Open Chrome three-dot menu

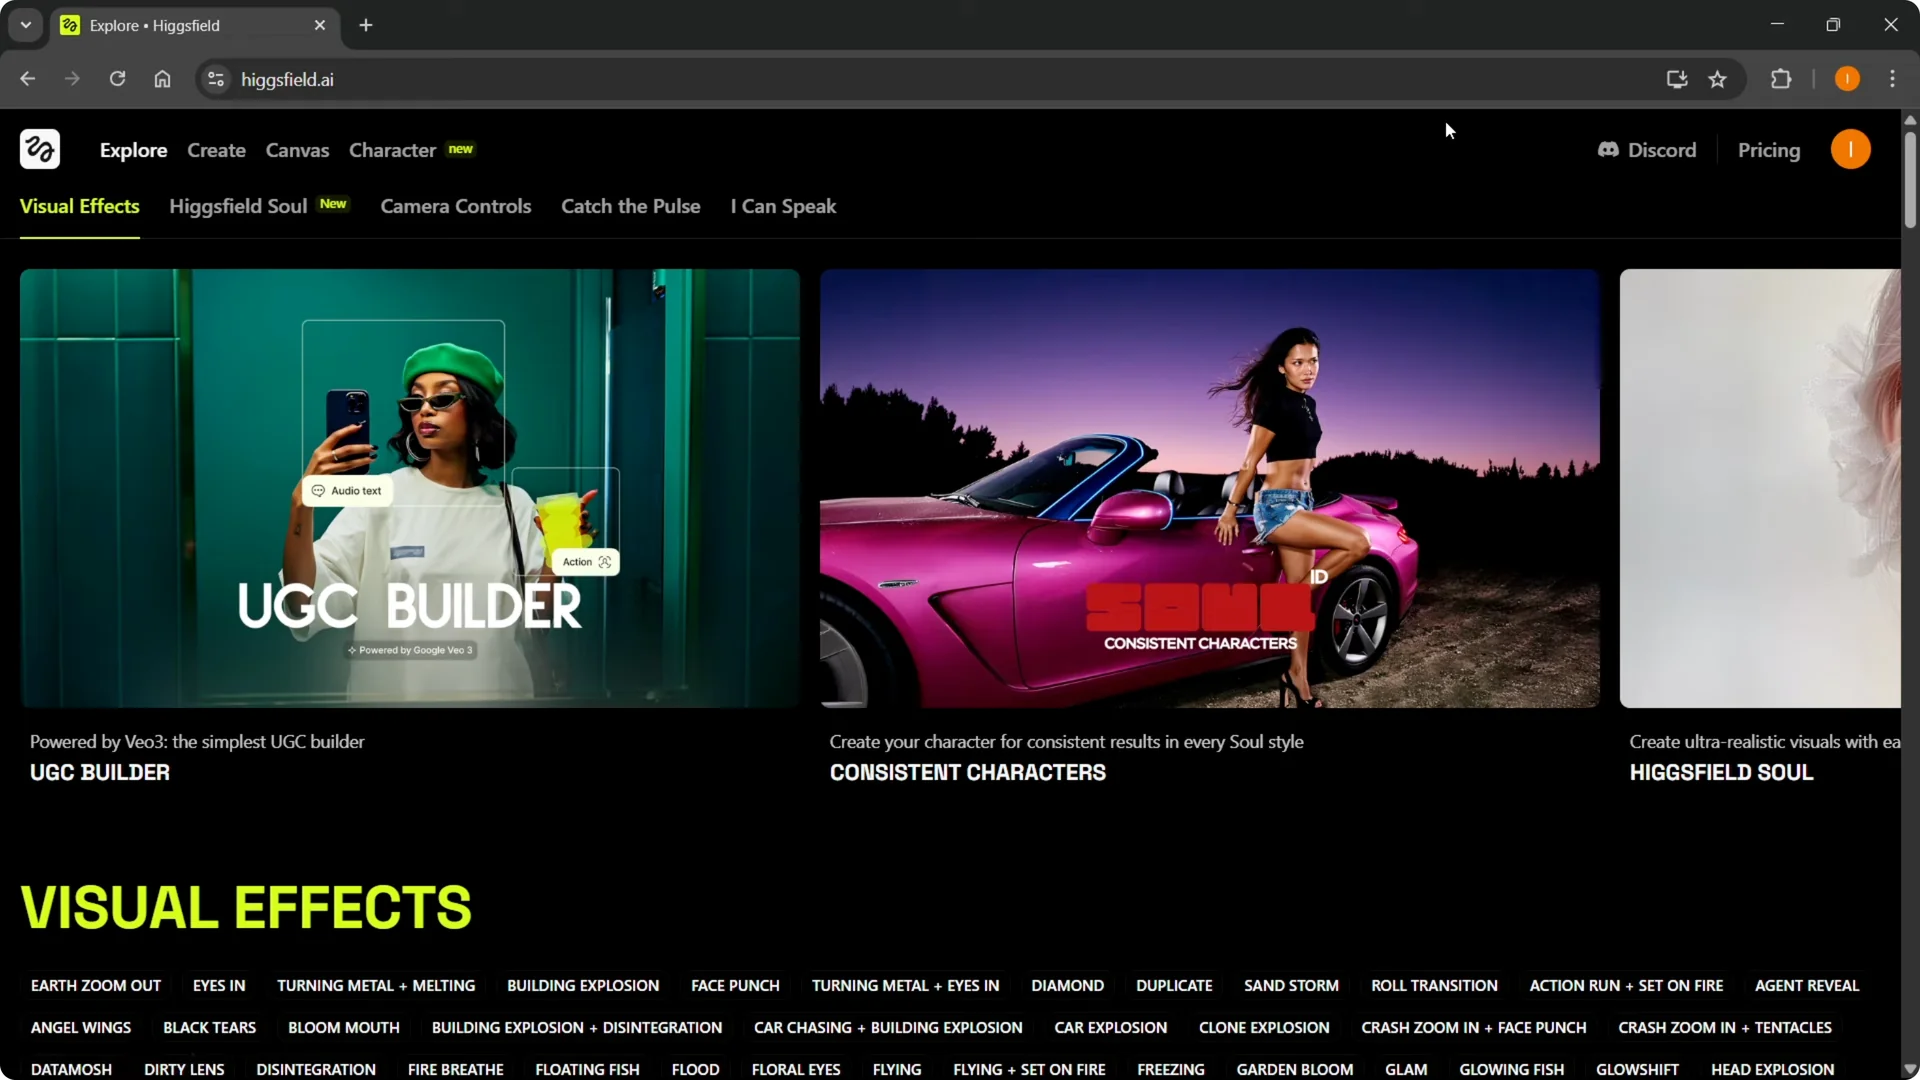click(1892, 79)
